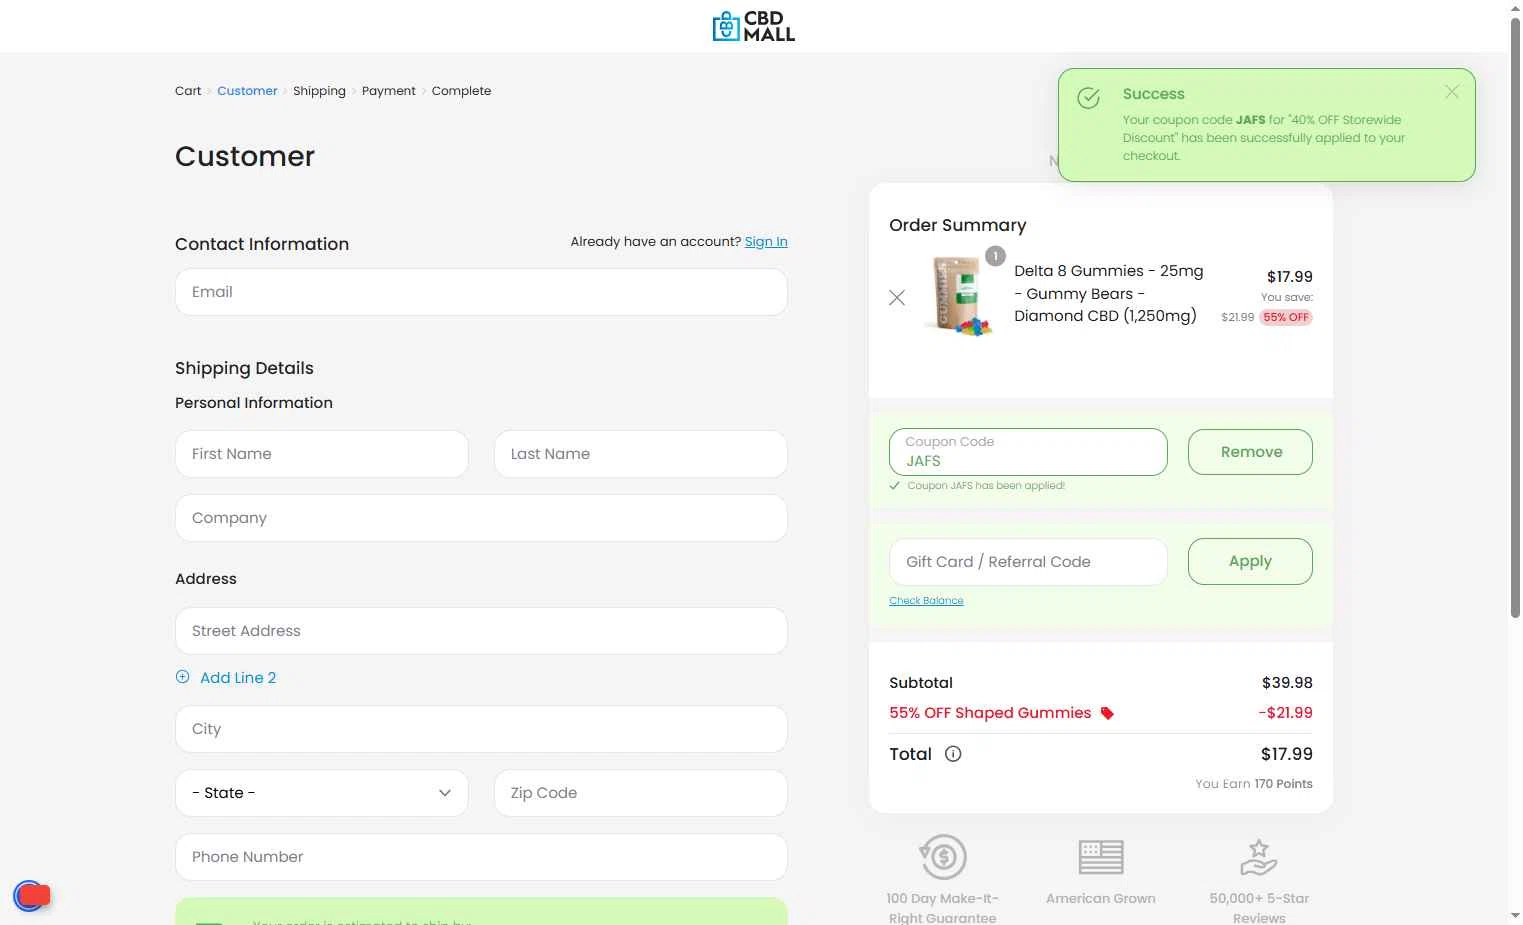Click the quantity badge on product image
The height and width of the screenshot is (925, 1523).
(x=995, y=256)
